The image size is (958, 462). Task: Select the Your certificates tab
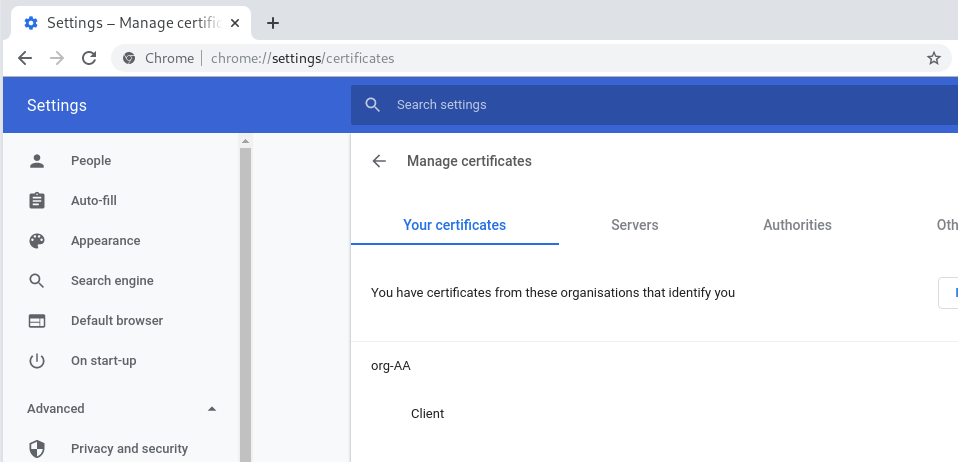(455, 225)
